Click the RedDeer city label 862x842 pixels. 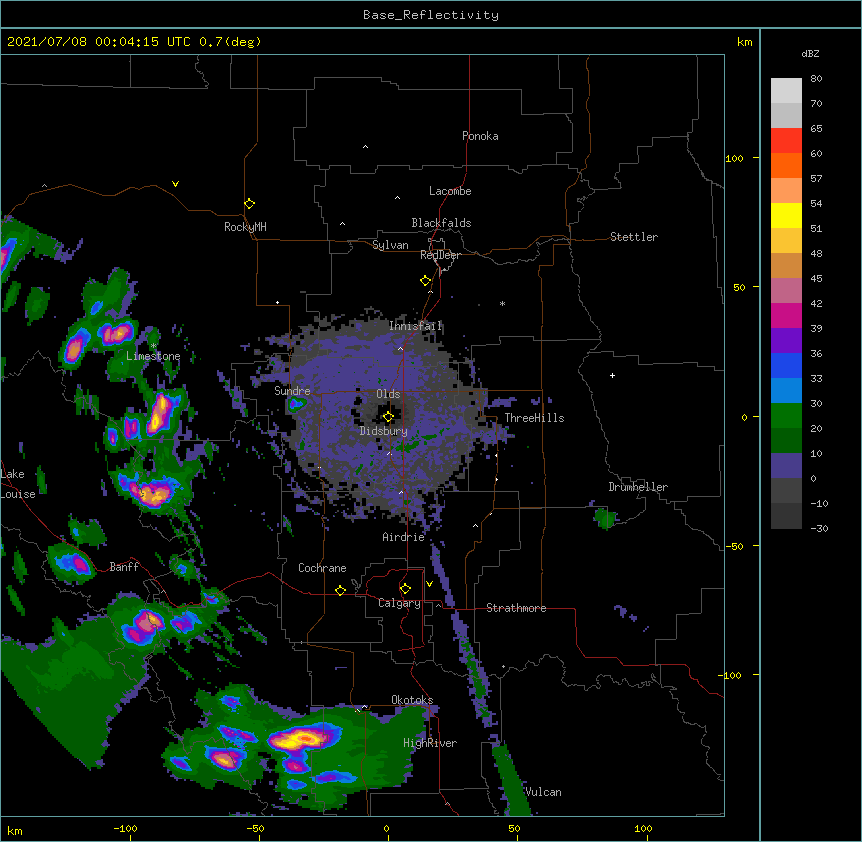440,255
